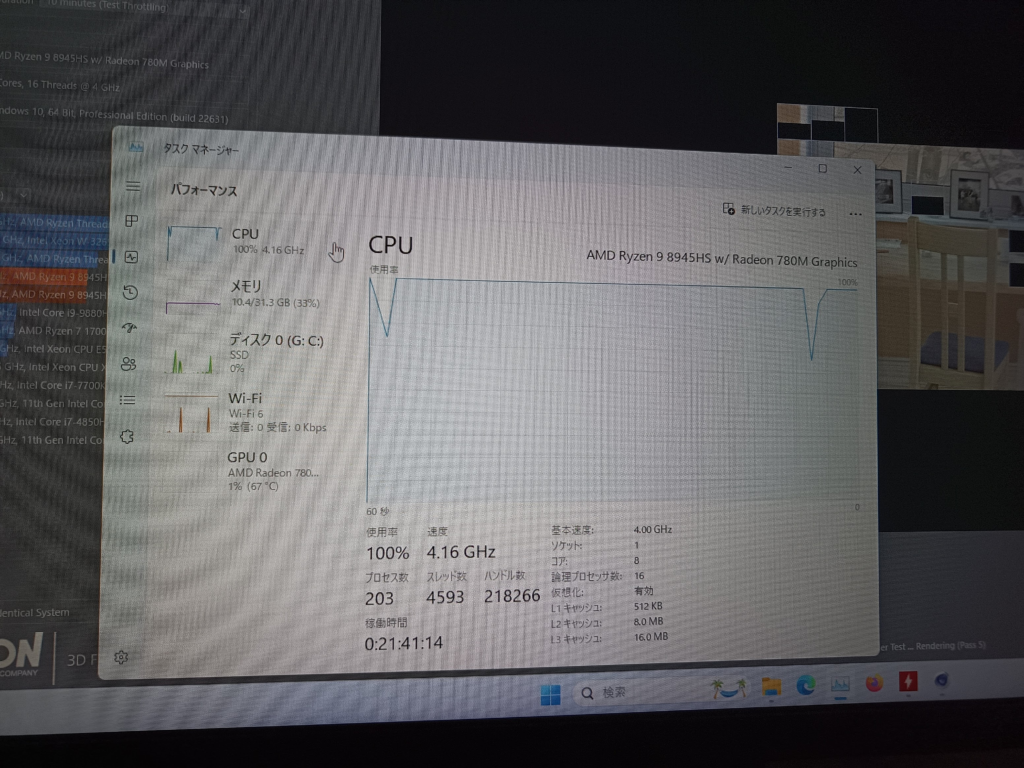
Task: Click 新しいタスクを実行する (Run new task)
Action: [x=775, y=211]
